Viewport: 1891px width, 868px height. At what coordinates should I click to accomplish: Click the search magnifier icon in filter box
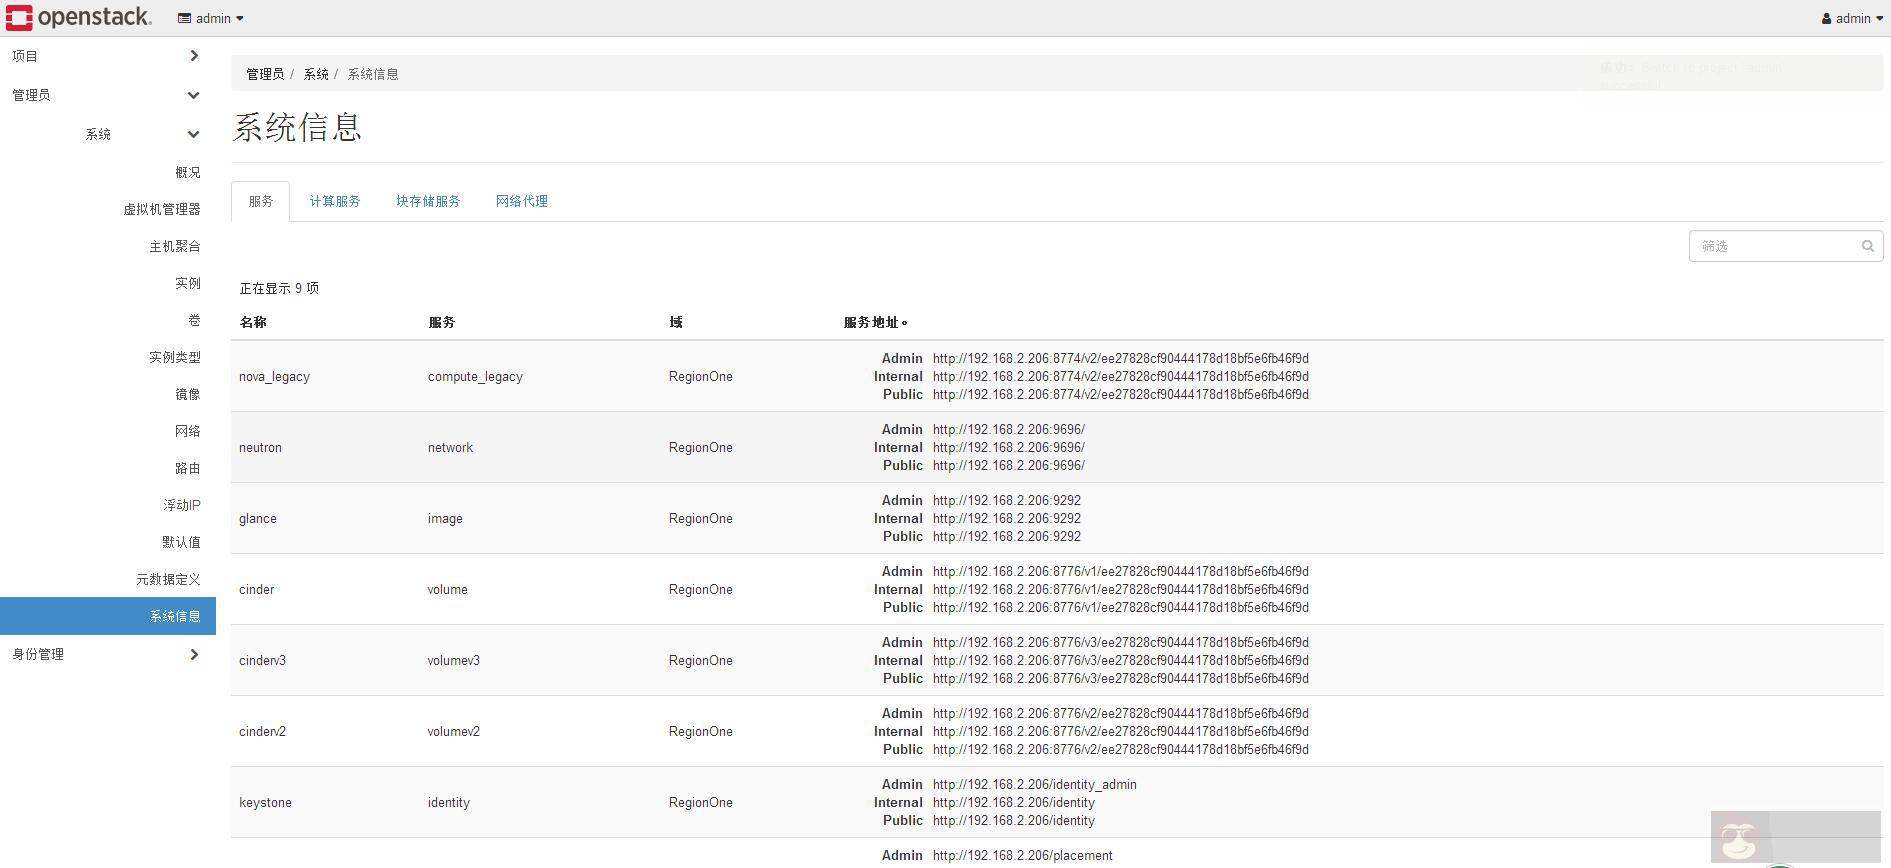pyautogui.click(x=1867, y=246)
